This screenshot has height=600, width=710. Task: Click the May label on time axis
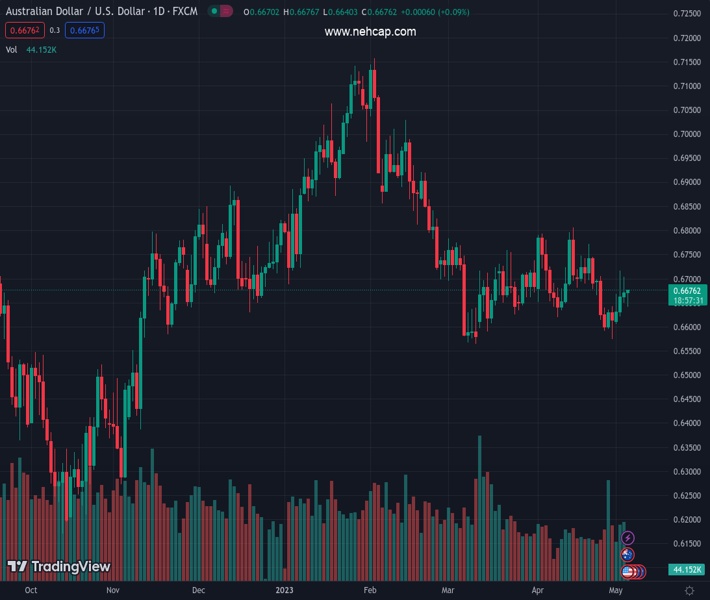[615, 591]
